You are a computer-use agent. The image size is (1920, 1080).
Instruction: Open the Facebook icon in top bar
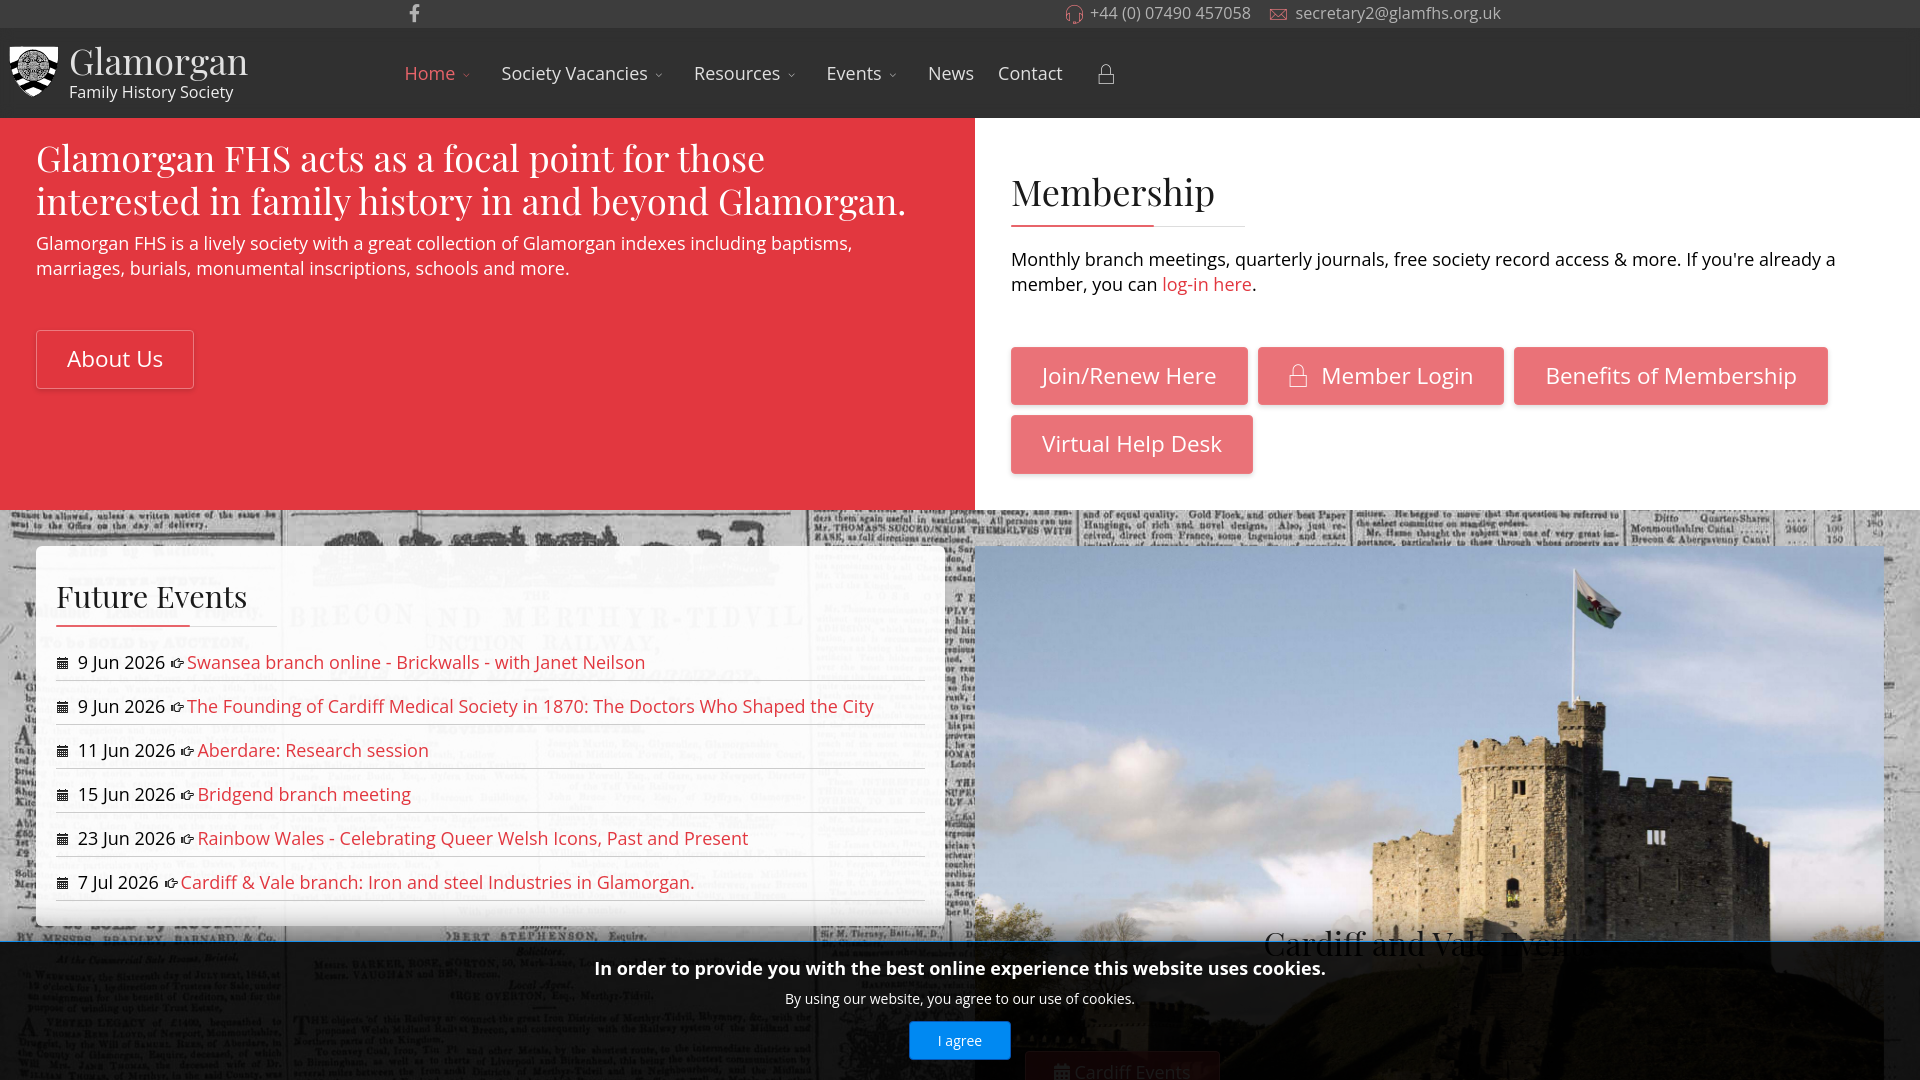[x=414, y=13]
